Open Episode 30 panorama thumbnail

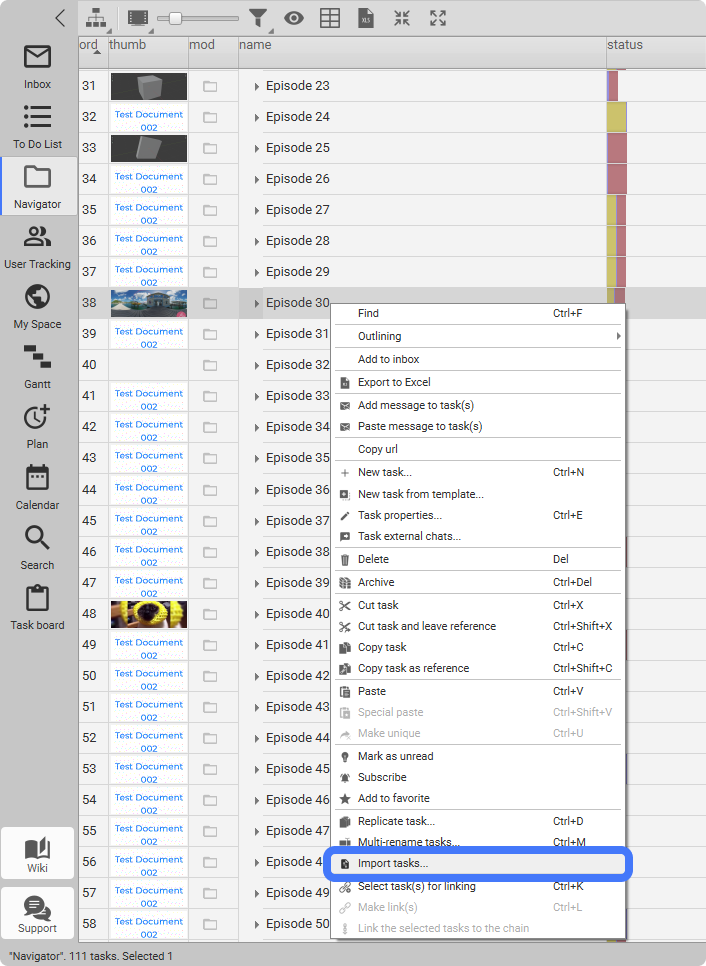pyautogui.click(x=148, y=304)
